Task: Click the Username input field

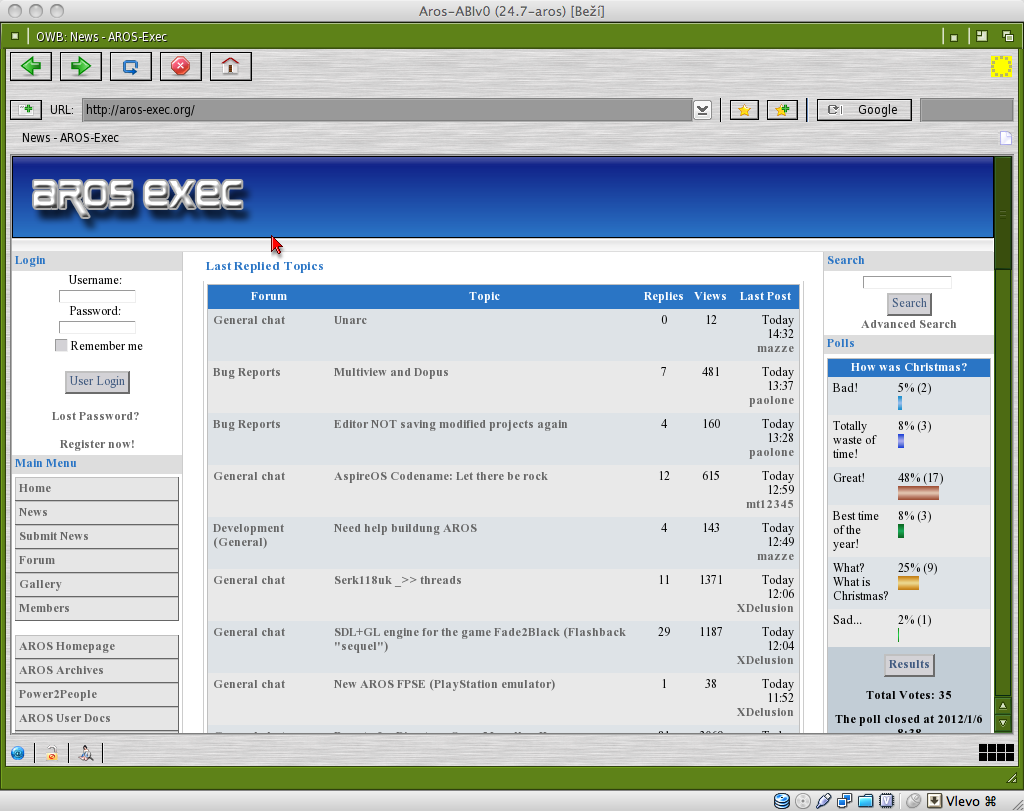Action: 97,296
